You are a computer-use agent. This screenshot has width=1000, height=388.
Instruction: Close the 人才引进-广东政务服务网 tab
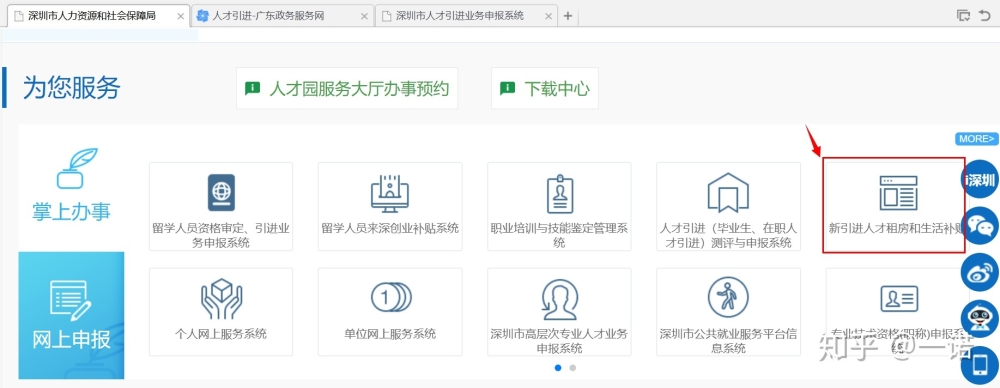364,16
